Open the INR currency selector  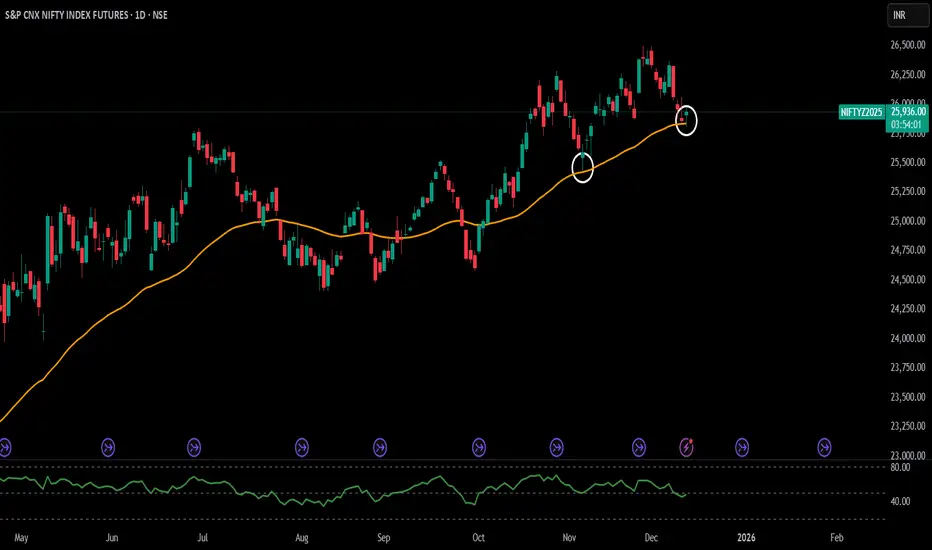(x=908, y=15)
